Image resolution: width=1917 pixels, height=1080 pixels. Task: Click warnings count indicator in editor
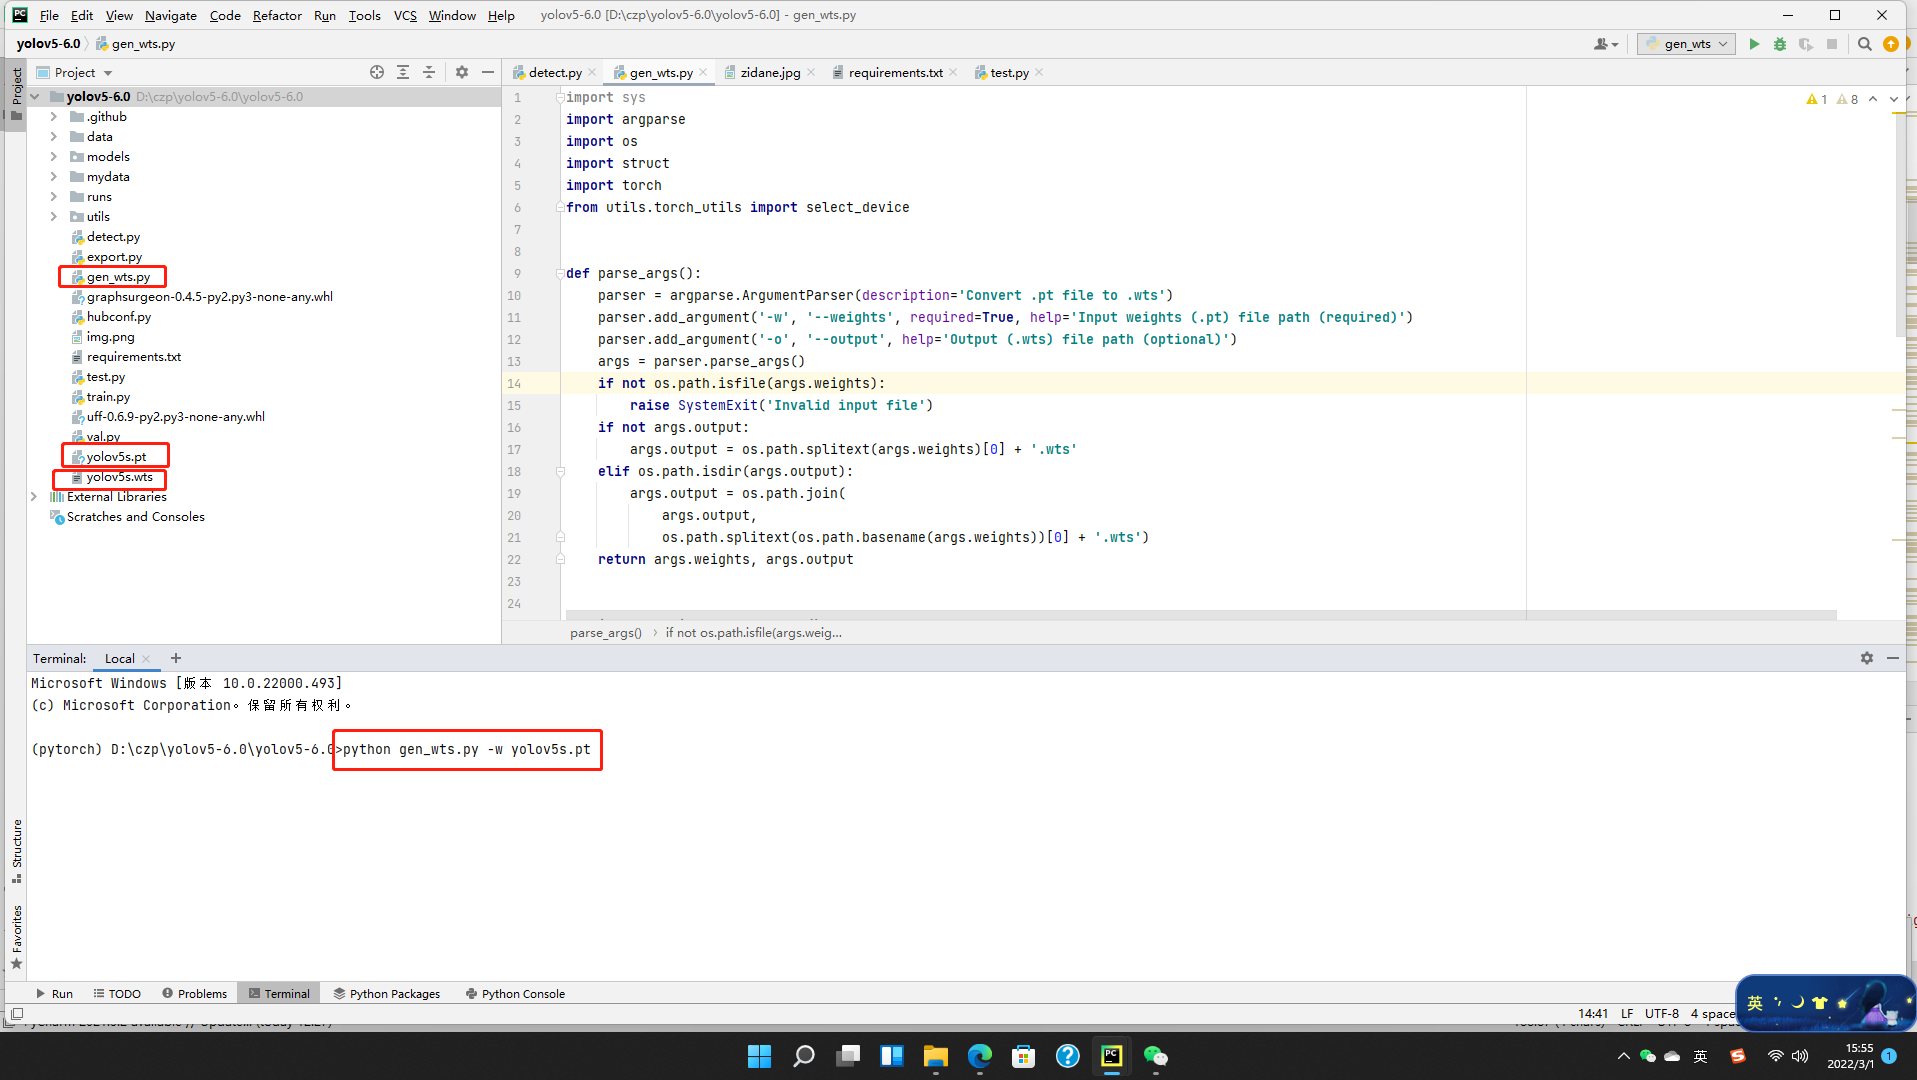tap(1831, 99)
